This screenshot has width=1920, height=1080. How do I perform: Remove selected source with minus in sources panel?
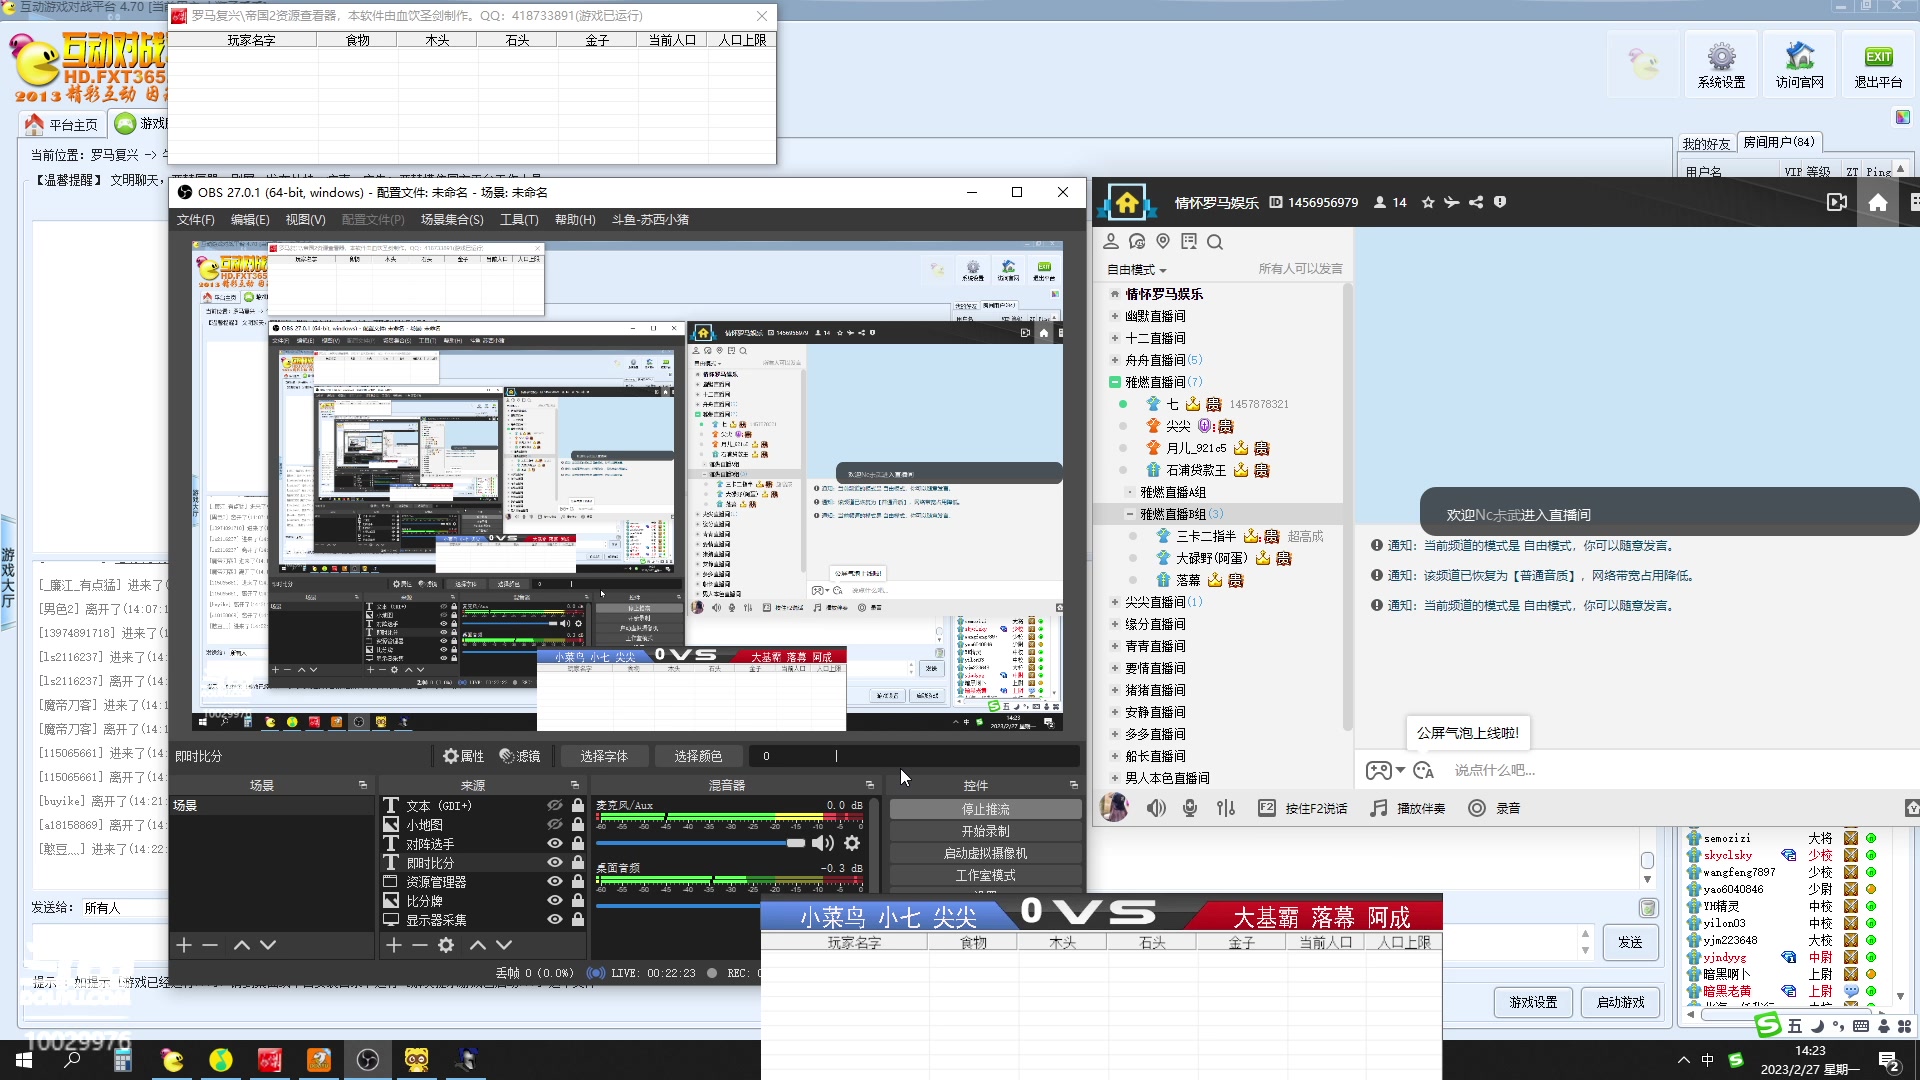click(420, 945)
